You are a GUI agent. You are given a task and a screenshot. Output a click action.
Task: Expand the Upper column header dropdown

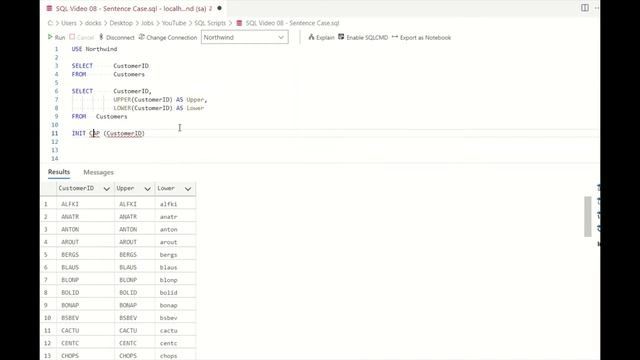point(147,189)
